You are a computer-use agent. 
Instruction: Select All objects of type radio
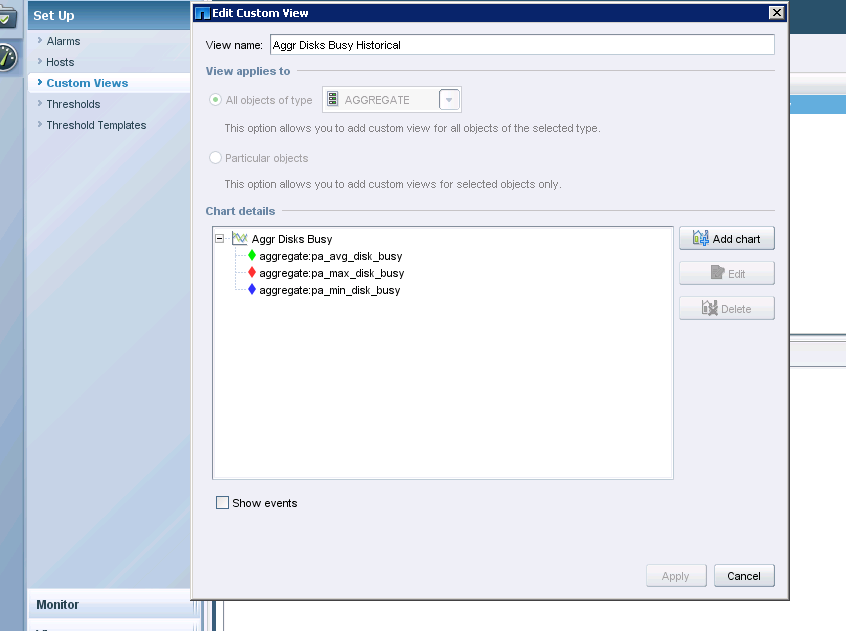coord(215,100)
